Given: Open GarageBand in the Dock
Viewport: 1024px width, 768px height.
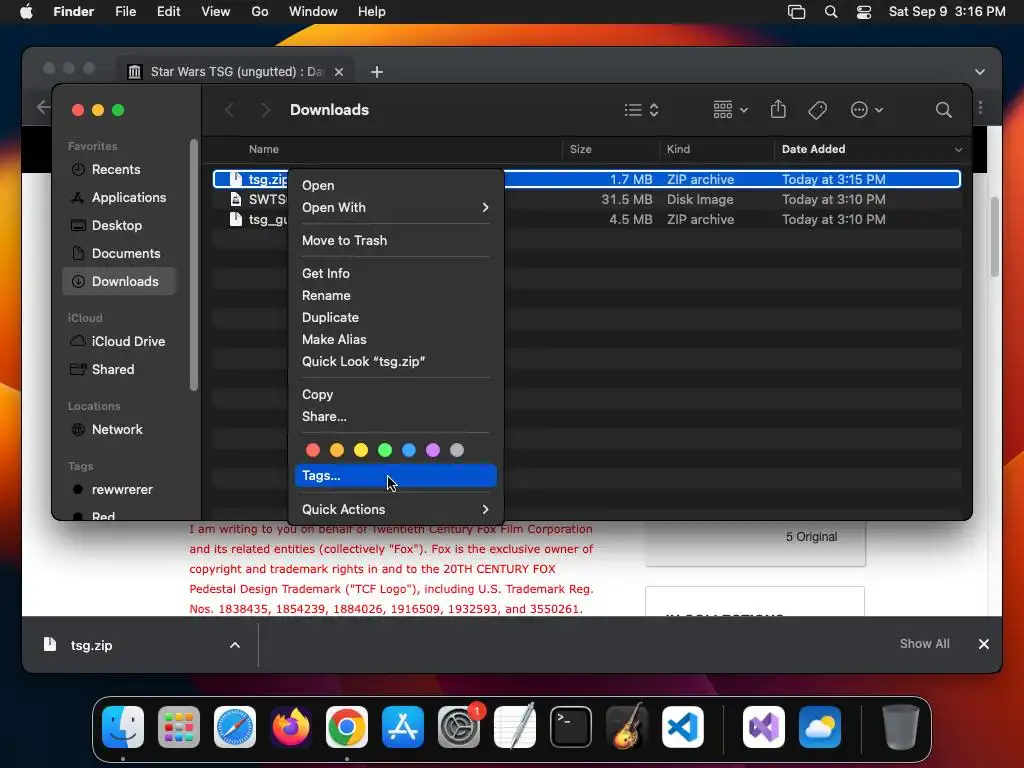Looking at the screenshot, I should coord(627,727).
